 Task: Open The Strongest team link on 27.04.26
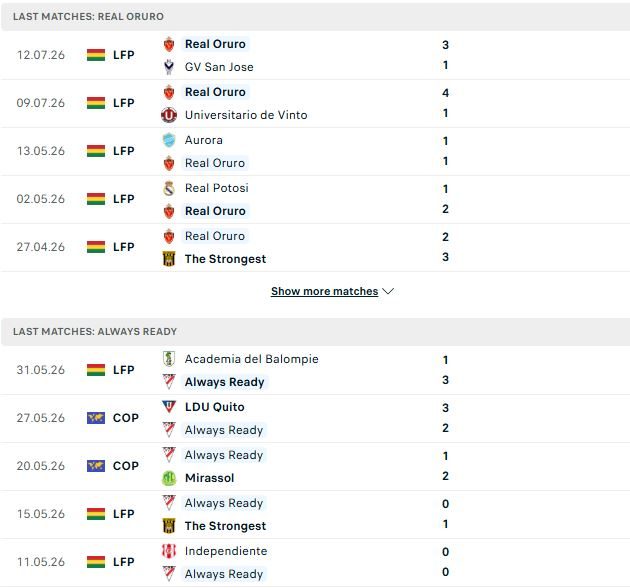(x=225, y=259)
